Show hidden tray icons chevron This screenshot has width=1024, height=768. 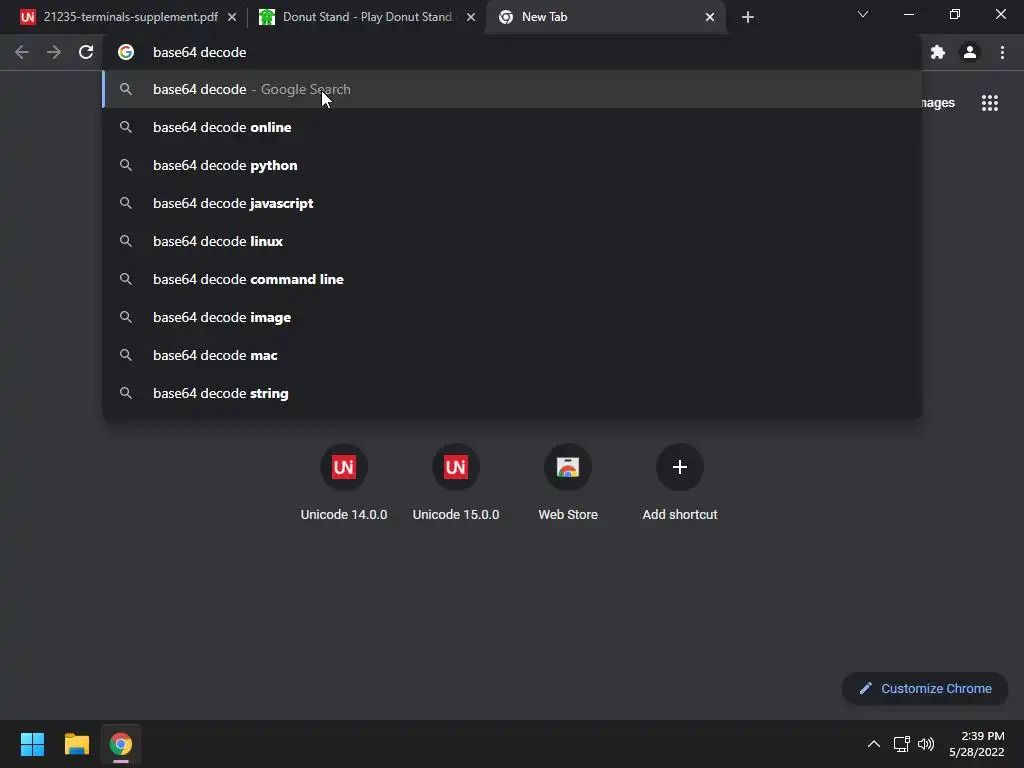coord(874,744)
